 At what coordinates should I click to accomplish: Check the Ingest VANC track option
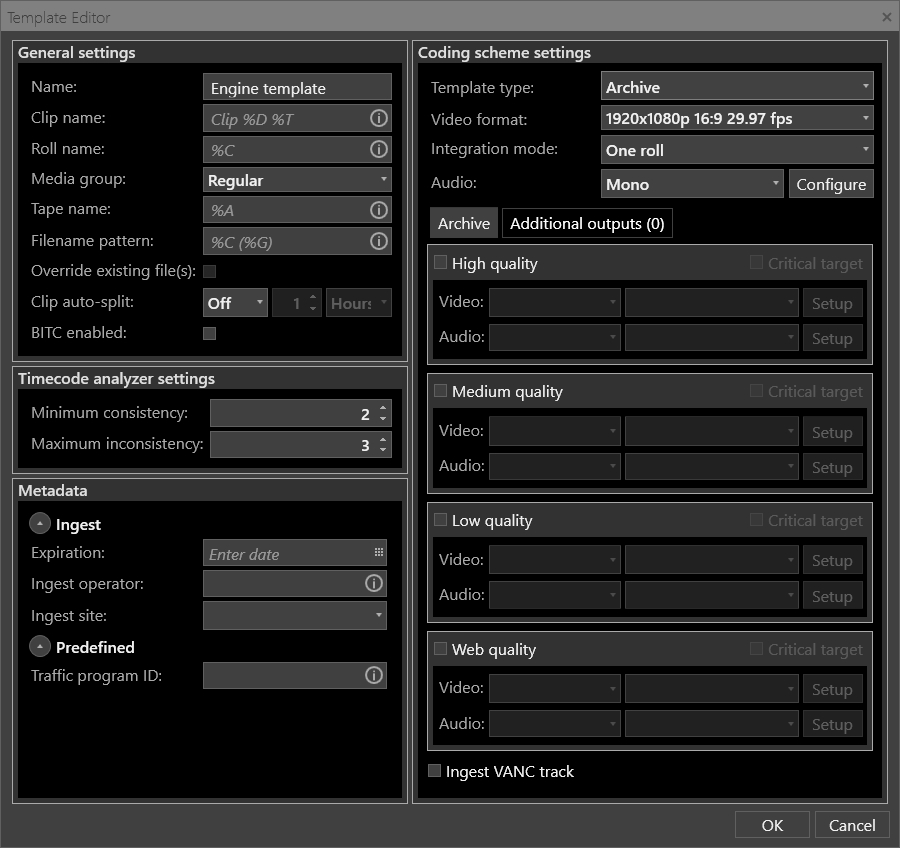click(435, 770)
